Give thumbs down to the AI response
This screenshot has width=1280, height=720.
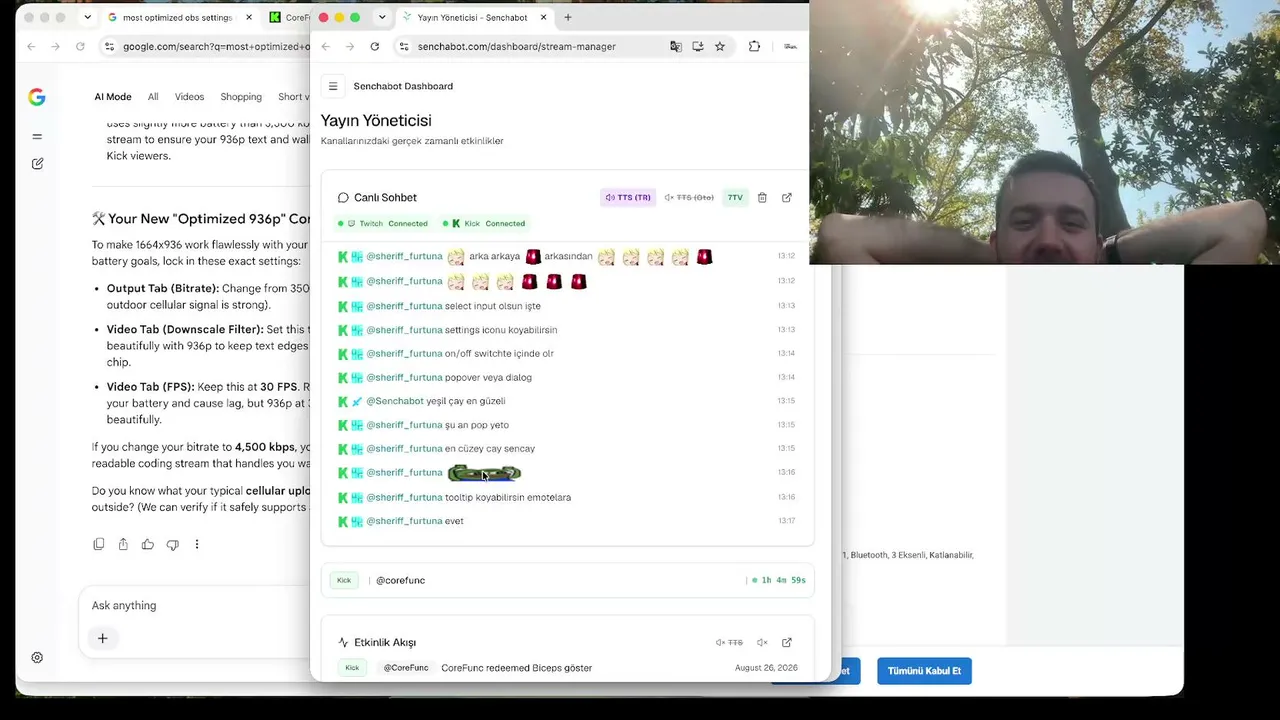pos(172,544)
